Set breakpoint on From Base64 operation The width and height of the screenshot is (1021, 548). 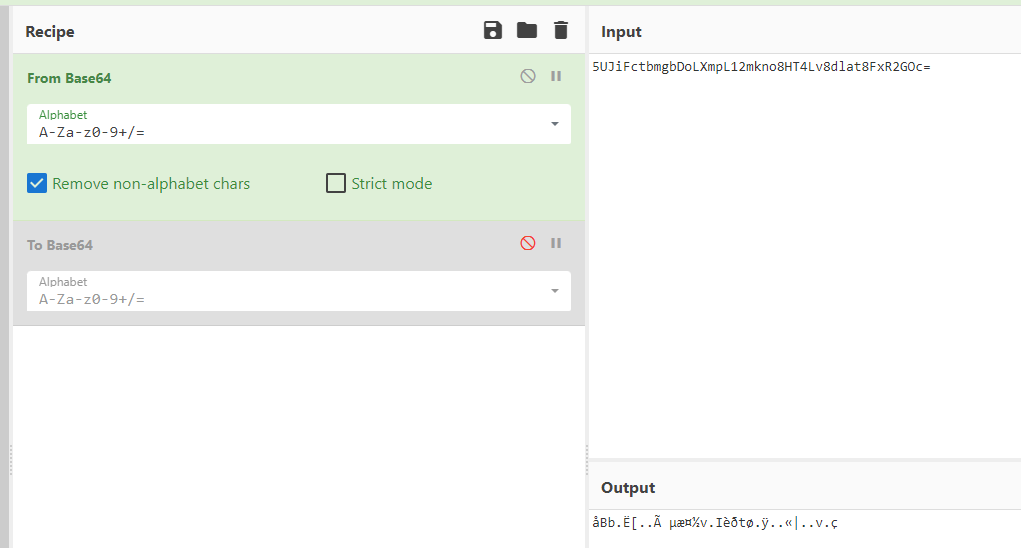[x=556, y=76]
